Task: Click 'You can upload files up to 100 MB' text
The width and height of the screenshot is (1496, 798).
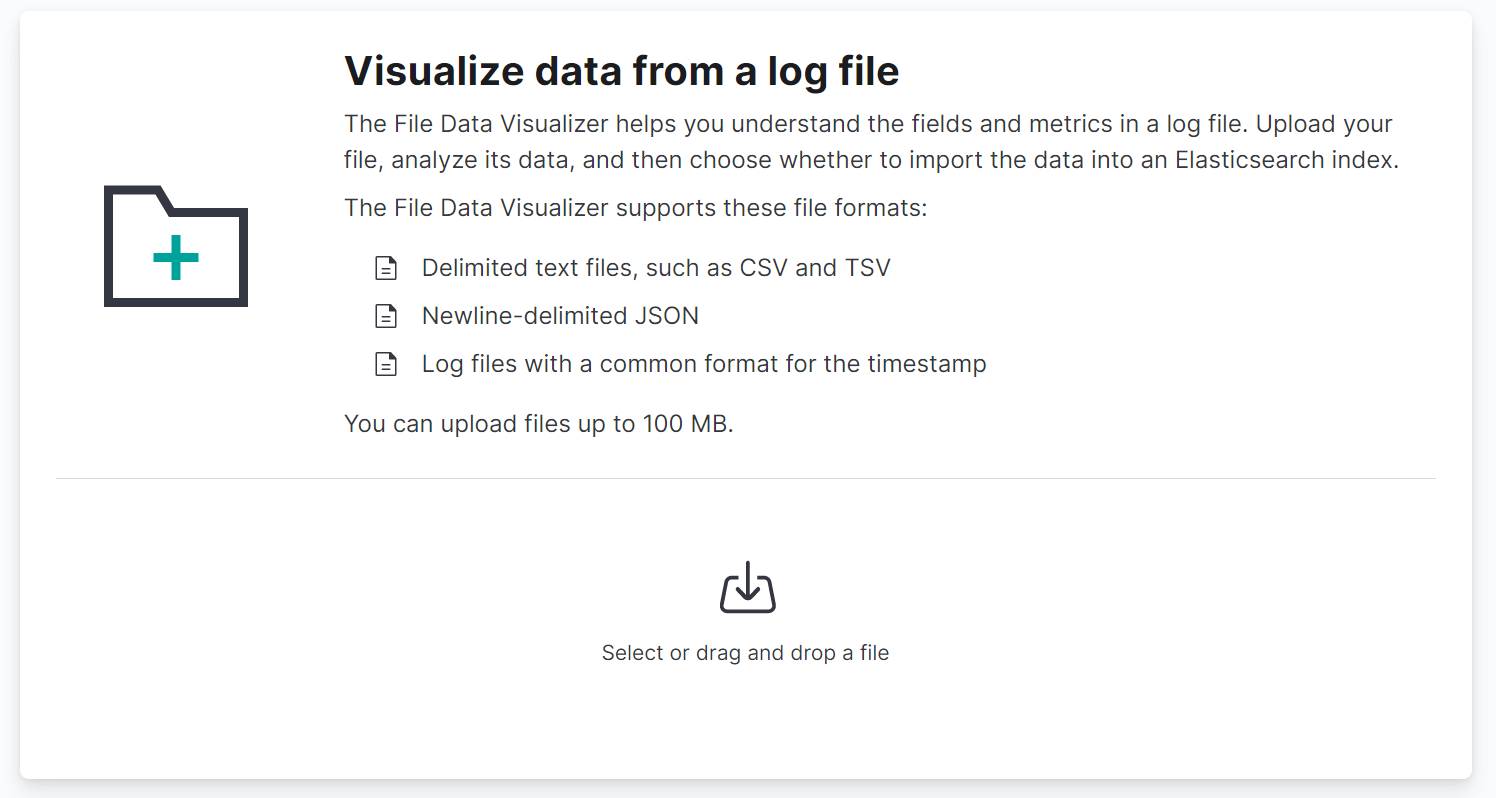Action: coord(538,424)
